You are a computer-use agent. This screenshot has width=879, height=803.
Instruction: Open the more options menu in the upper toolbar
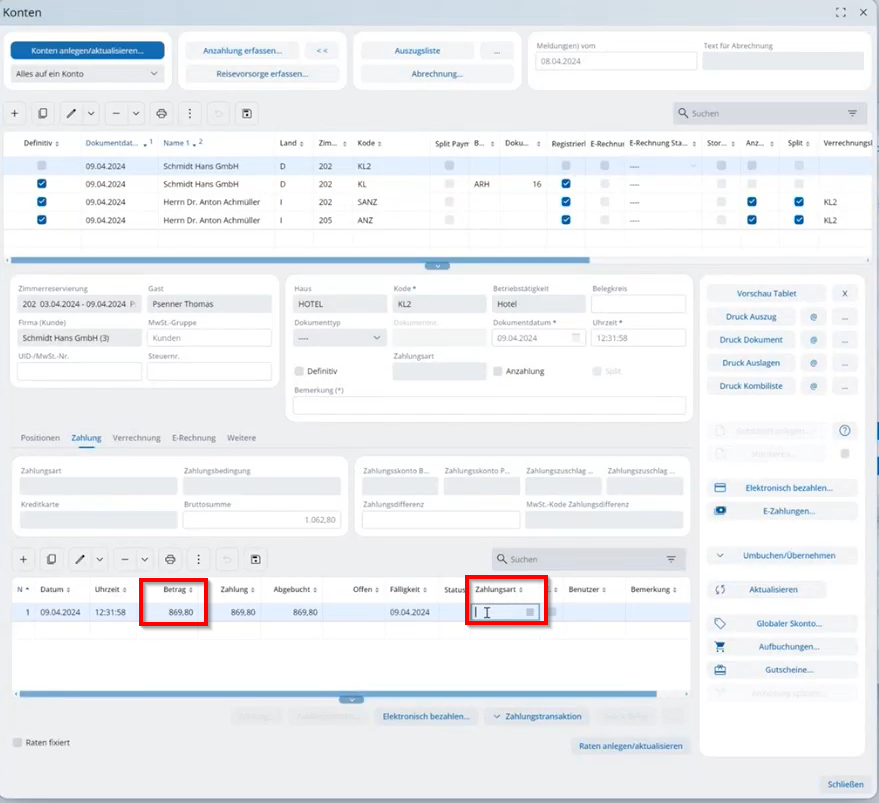[x=189, y=114]
